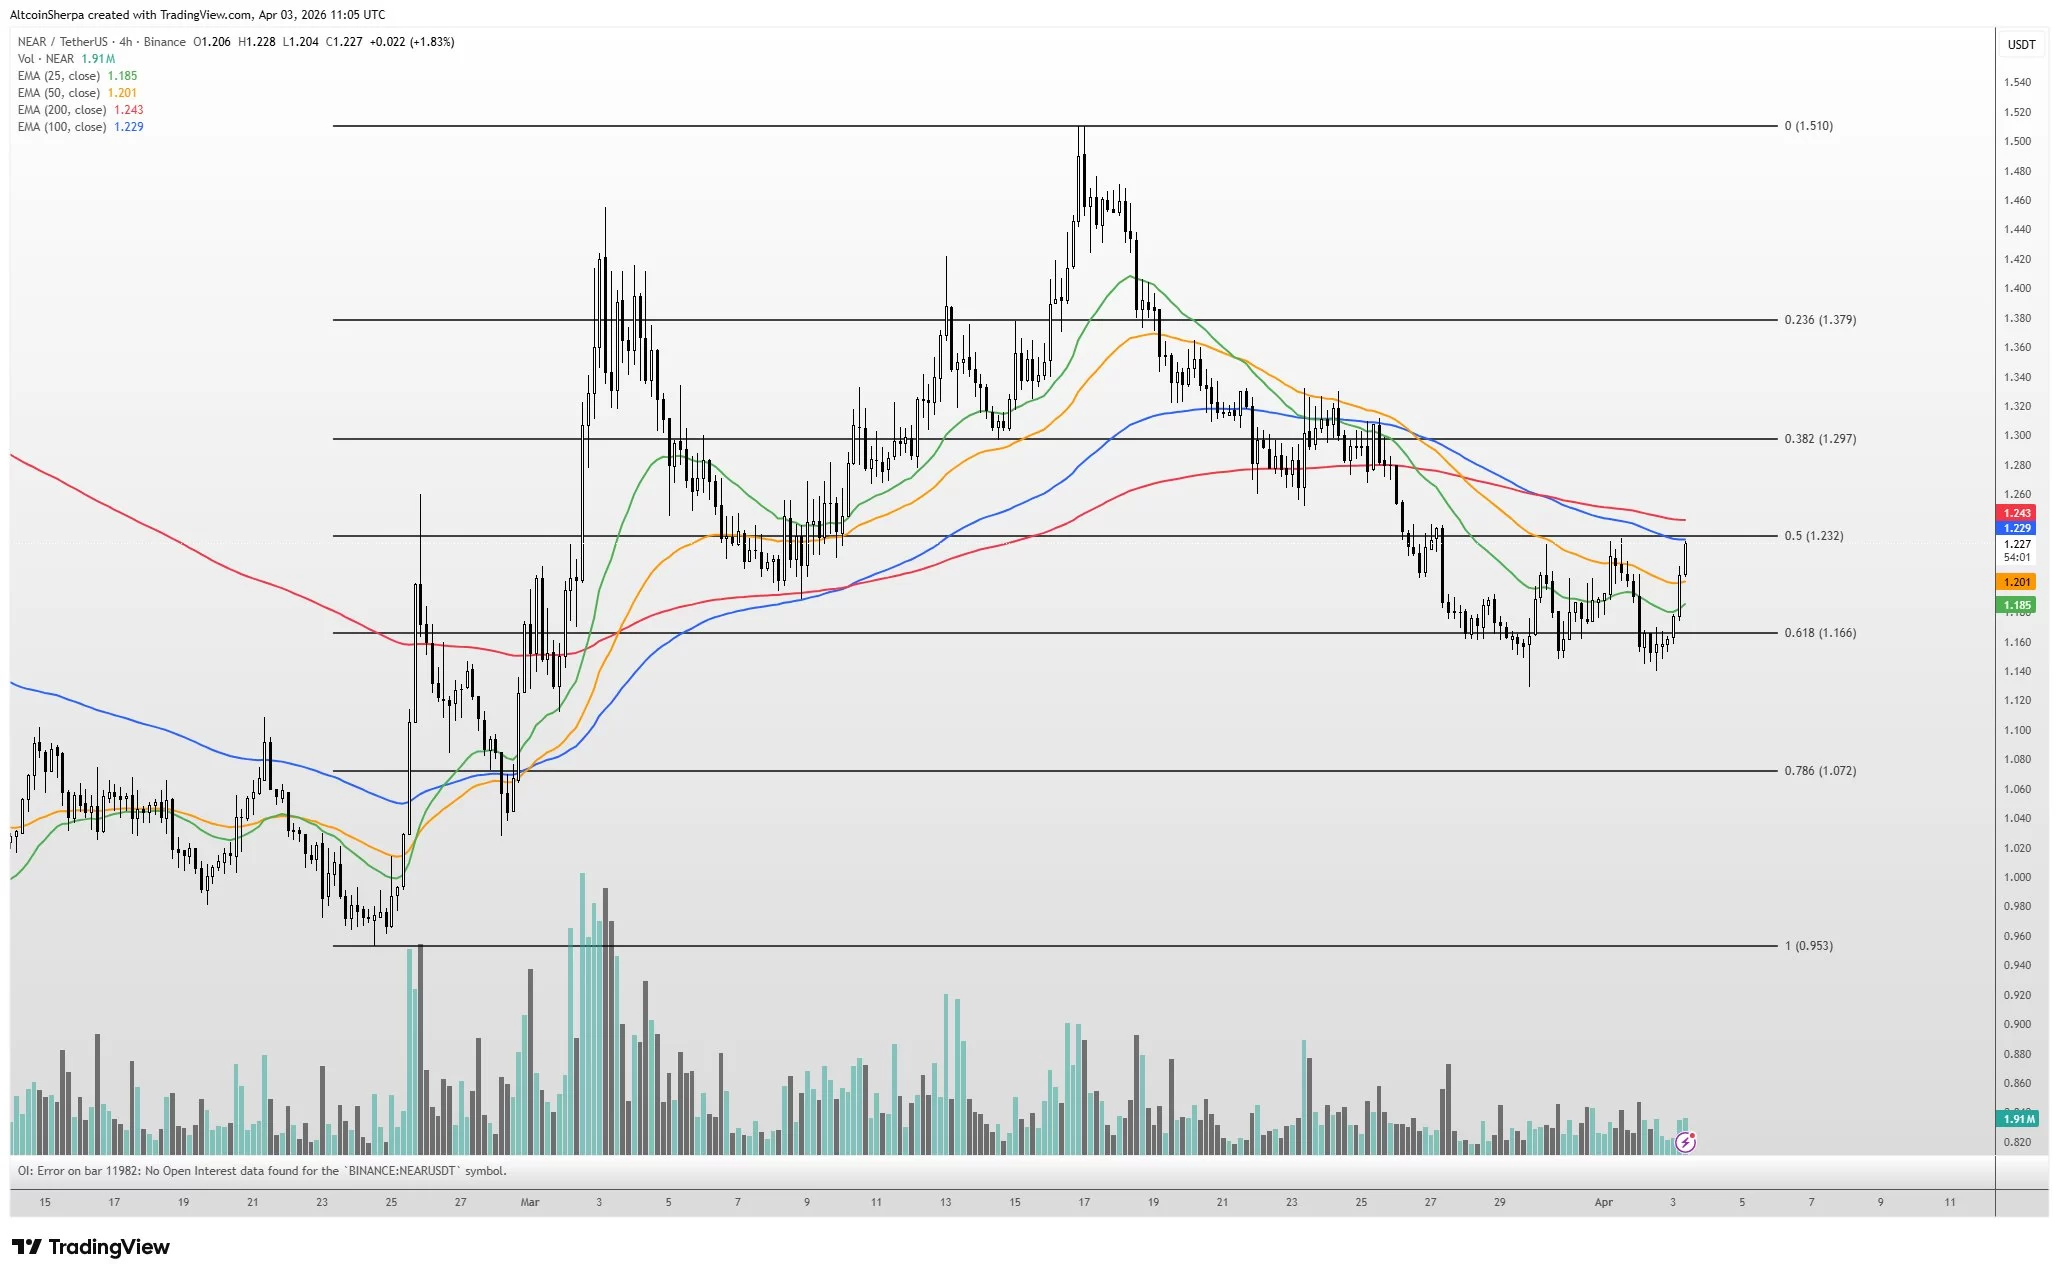Click the 0 (1.510) Fibonacci top level label

(1808, 126)
